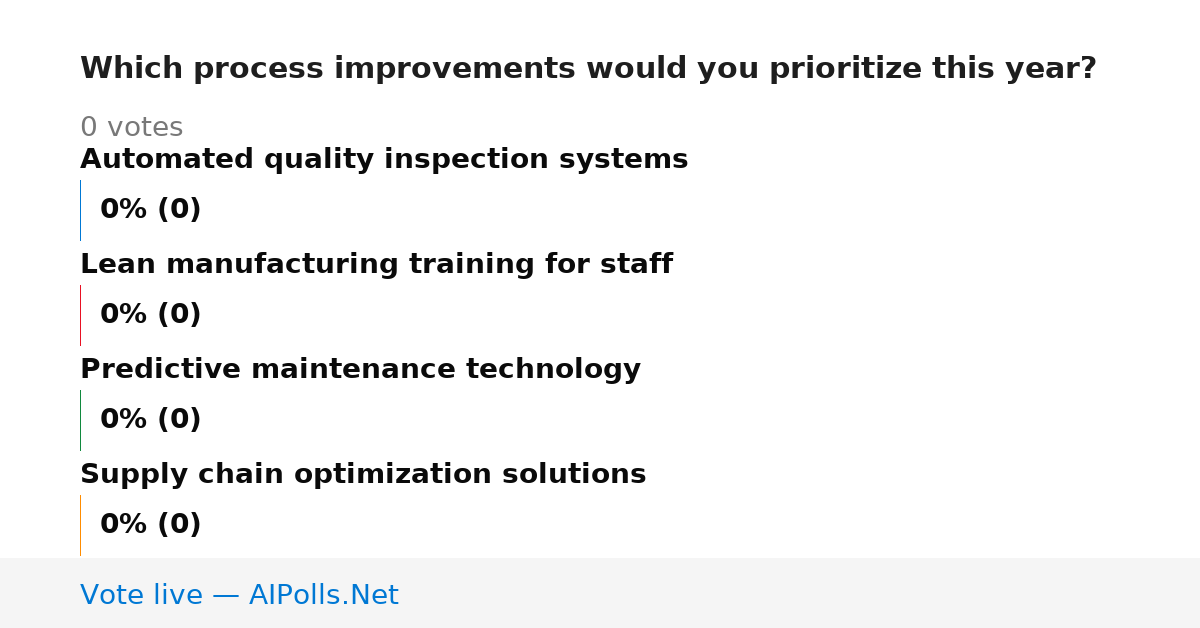Choose Automated quality inspection systems option
Screen dimensions: 1200x628
pos(384,160)
